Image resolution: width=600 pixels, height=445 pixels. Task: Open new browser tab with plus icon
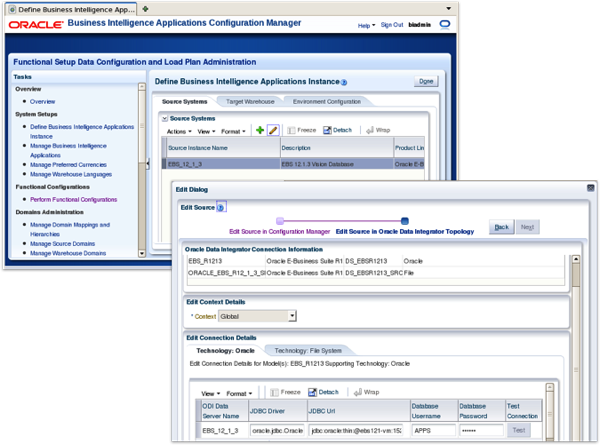point(145,8)
